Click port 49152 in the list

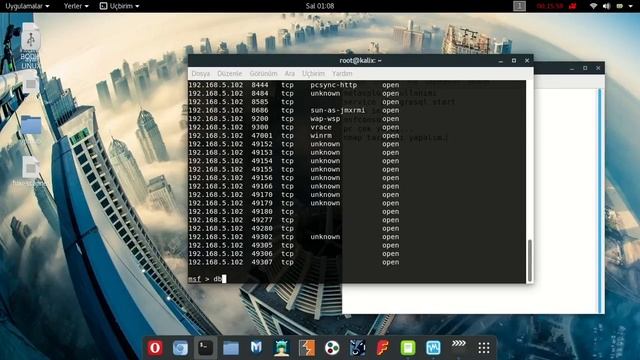click(x=262, y=144)
